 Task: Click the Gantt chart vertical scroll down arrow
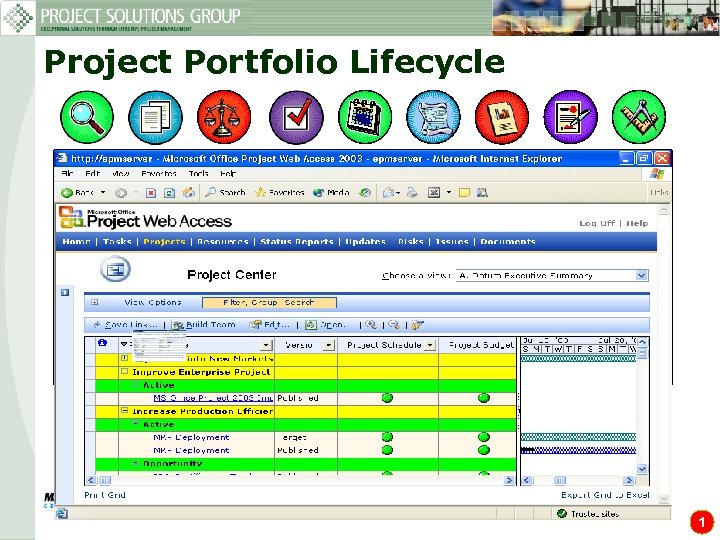[642, 469]
